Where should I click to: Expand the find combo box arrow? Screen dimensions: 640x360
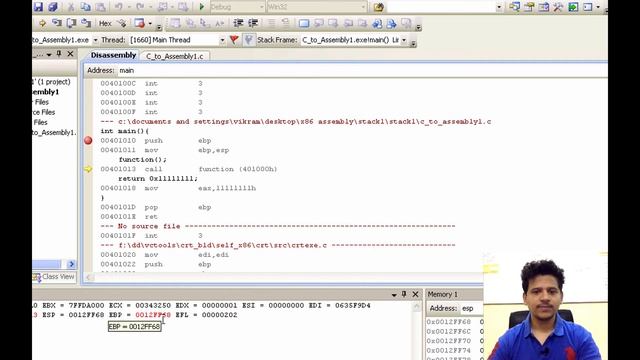(x=499, y=7)
